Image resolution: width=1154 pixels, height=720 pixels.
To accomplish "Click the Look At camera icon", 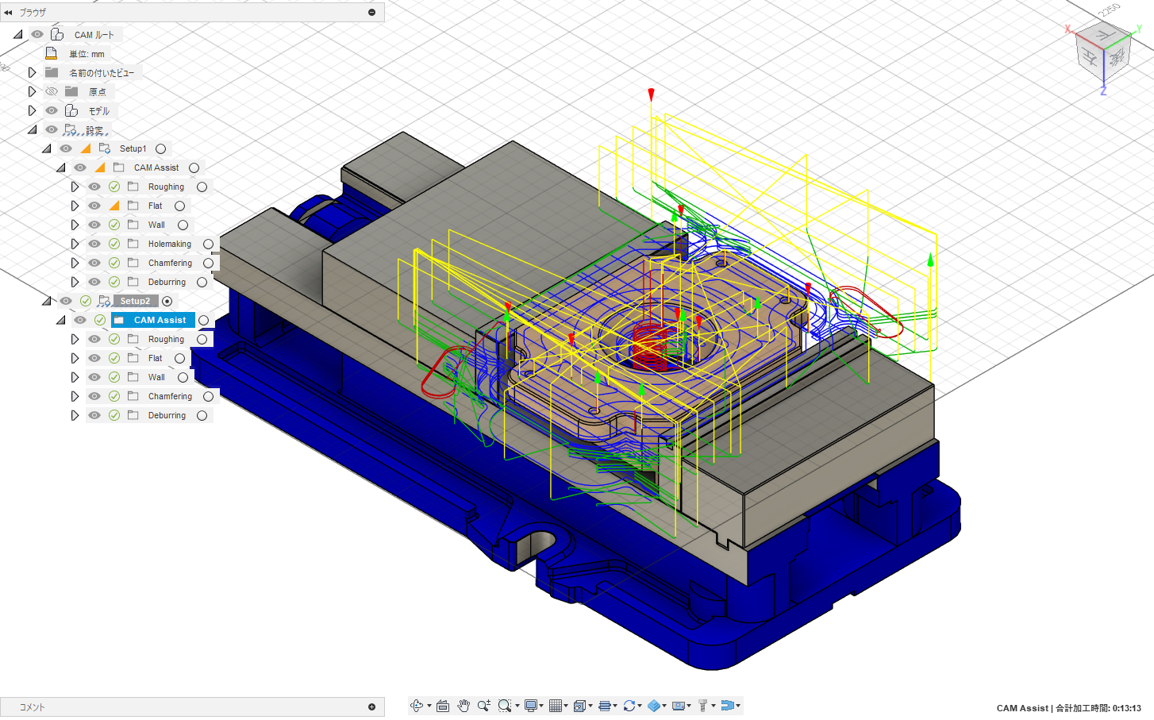I will 442,706.
